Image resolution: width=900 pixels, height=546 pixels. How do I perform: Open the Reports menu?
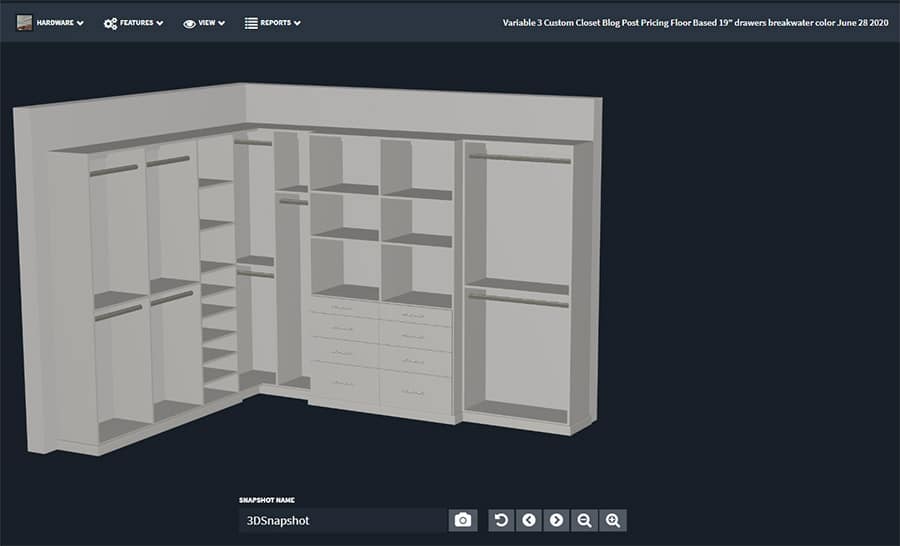click(x=273, y=23)
